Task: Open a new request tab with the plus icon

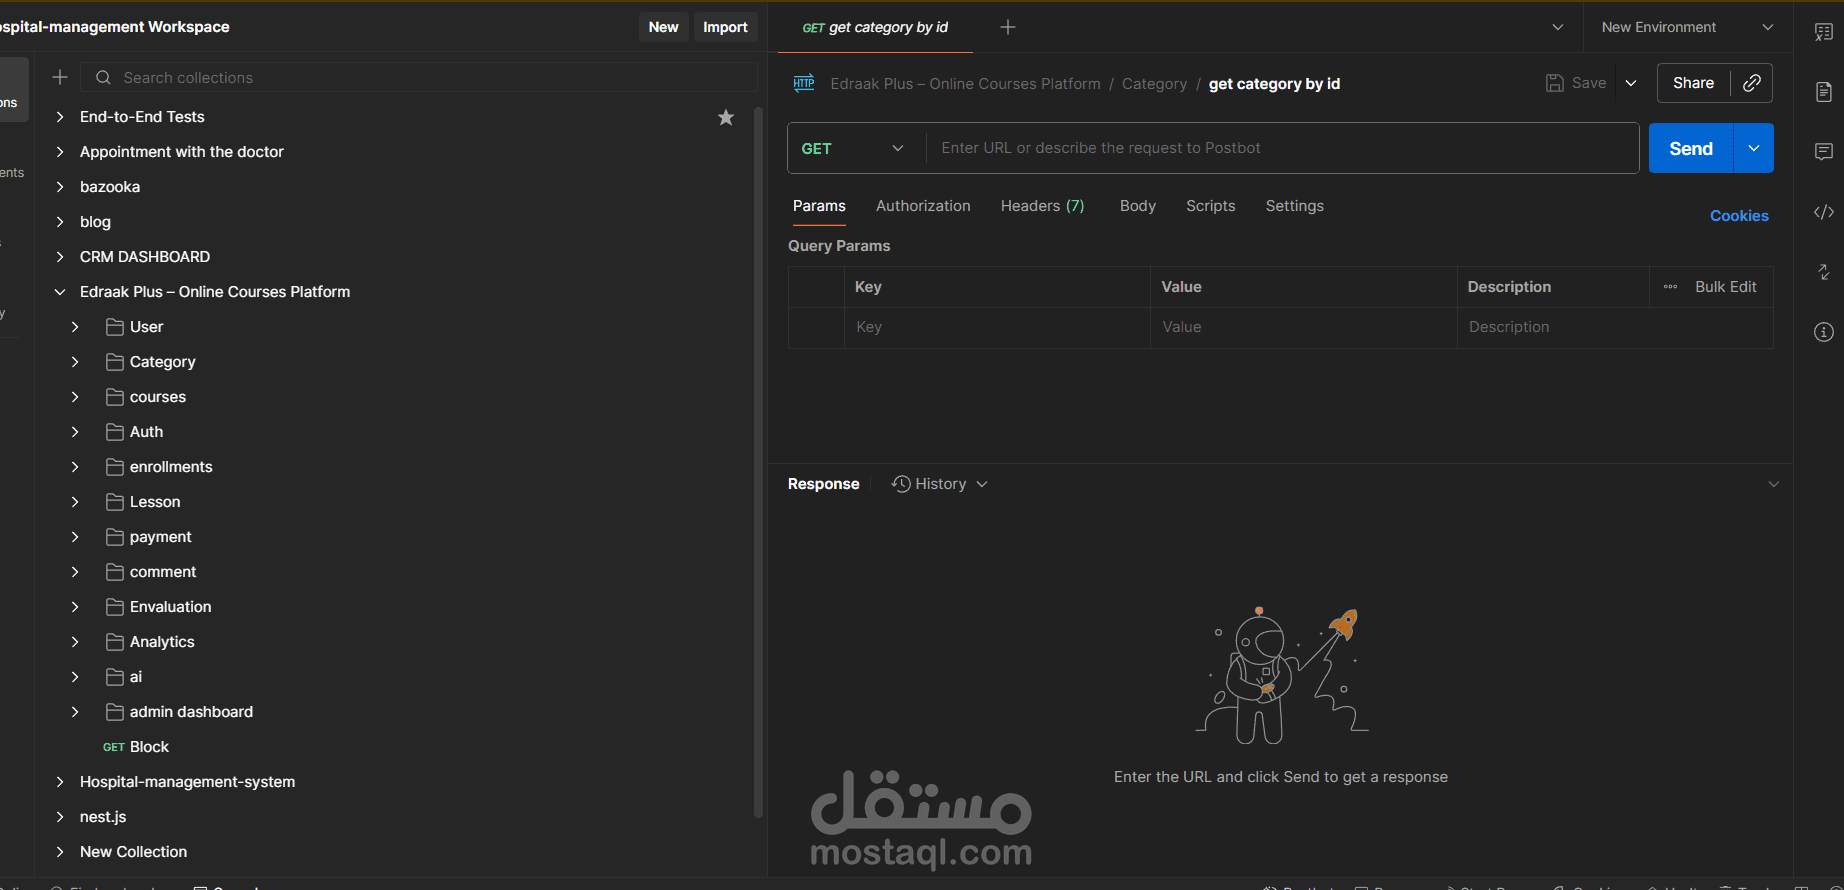Action: (x=1008, y=27)
